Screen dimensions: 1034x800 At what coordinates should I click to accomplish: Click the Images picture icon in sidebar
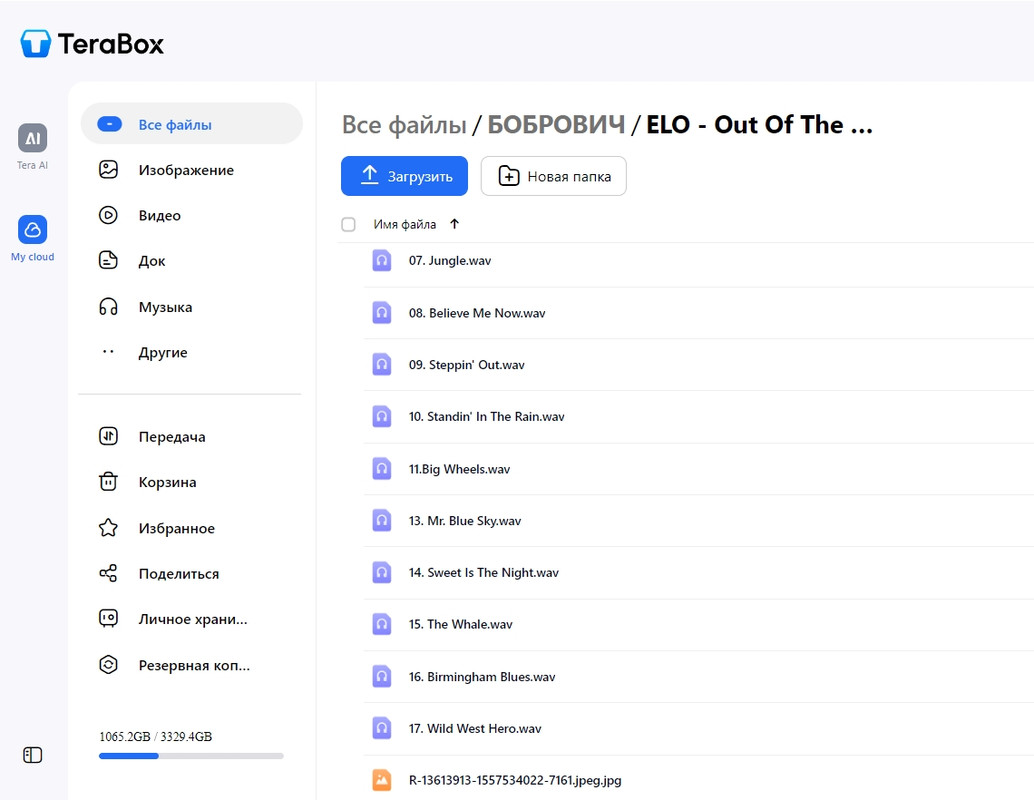108,169
